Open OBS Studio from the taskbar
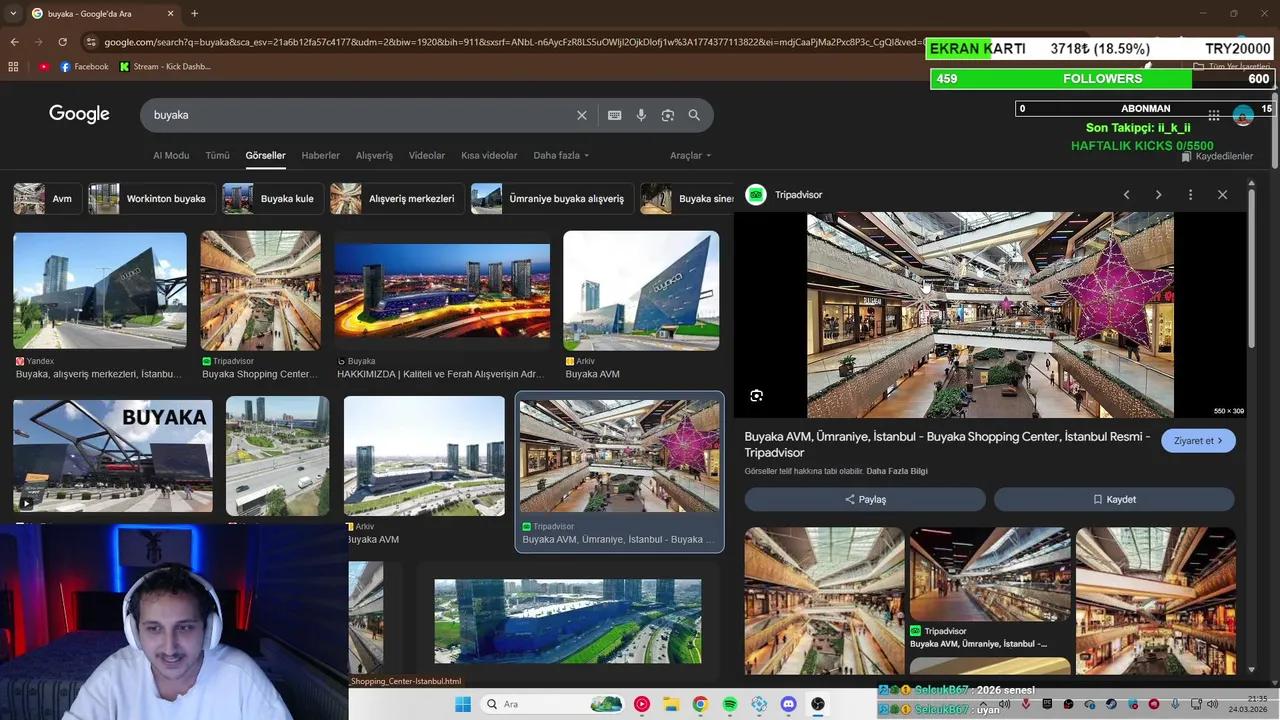Viewport: 1280px width, 720px height. (818, 704)
